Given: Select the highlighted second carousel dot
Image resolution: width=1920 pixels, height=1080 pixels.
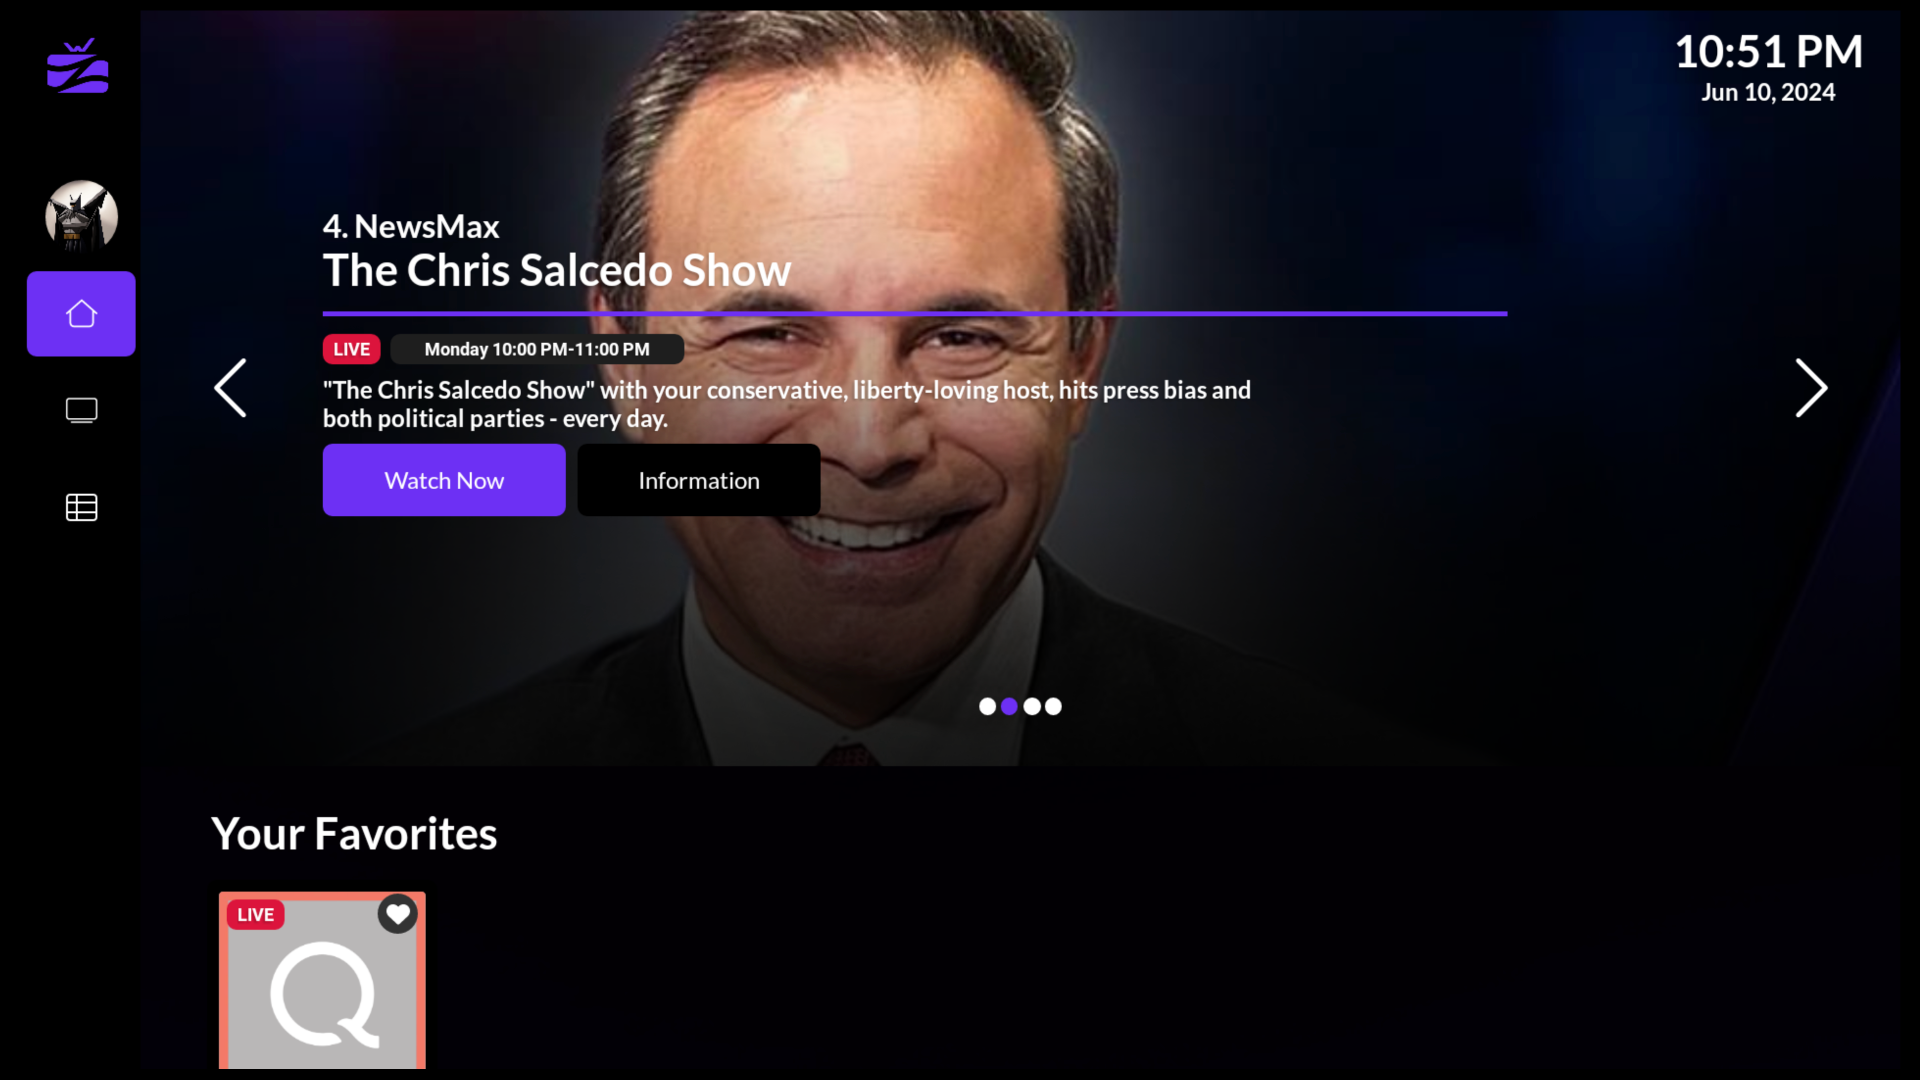Looking at the screenshot, I should coord(1009,707).
